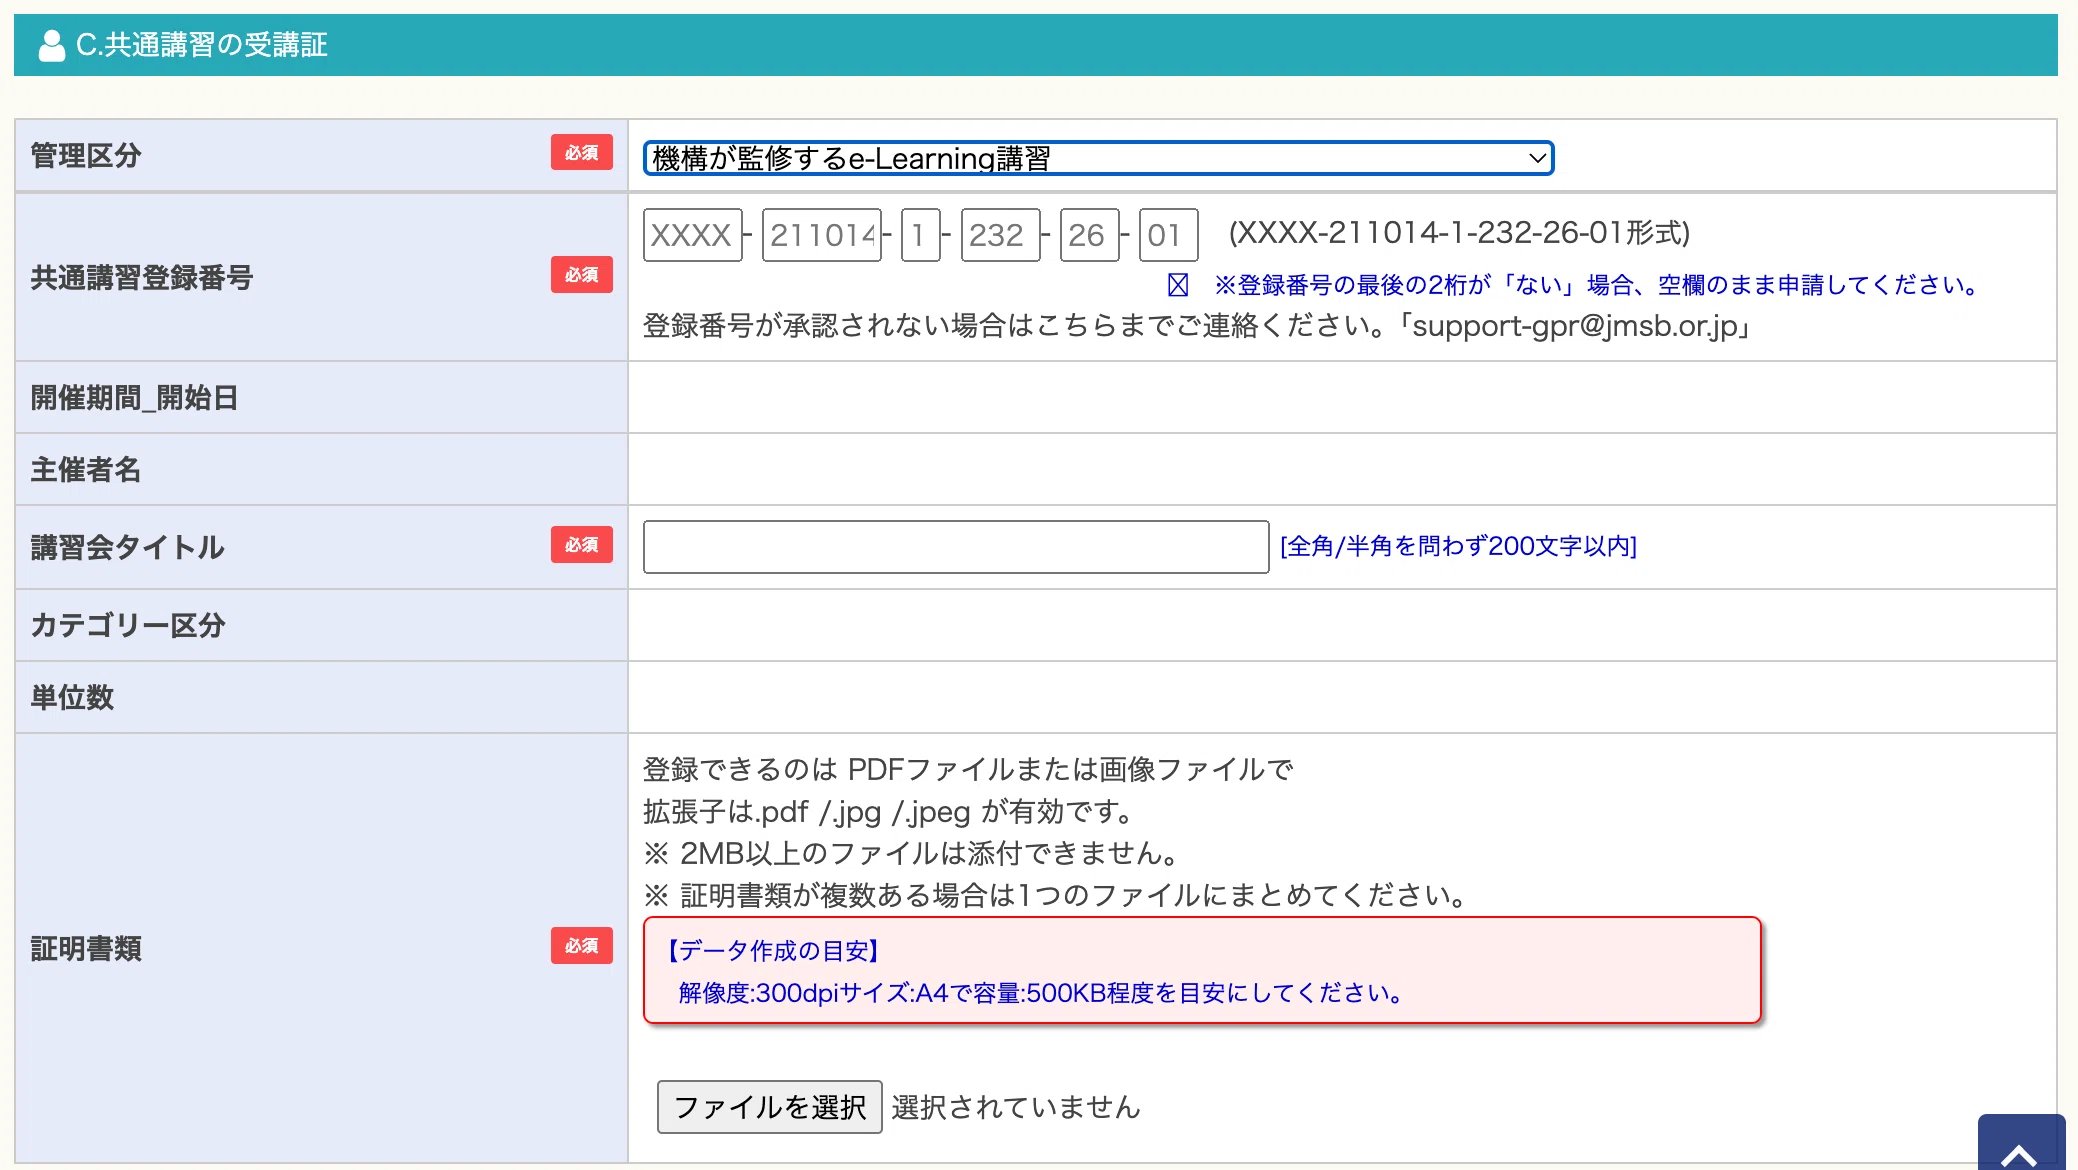This screenshot has height=1170, width=2078.
Task: Click the XXXX registration number field
Action: click(692, 235)
